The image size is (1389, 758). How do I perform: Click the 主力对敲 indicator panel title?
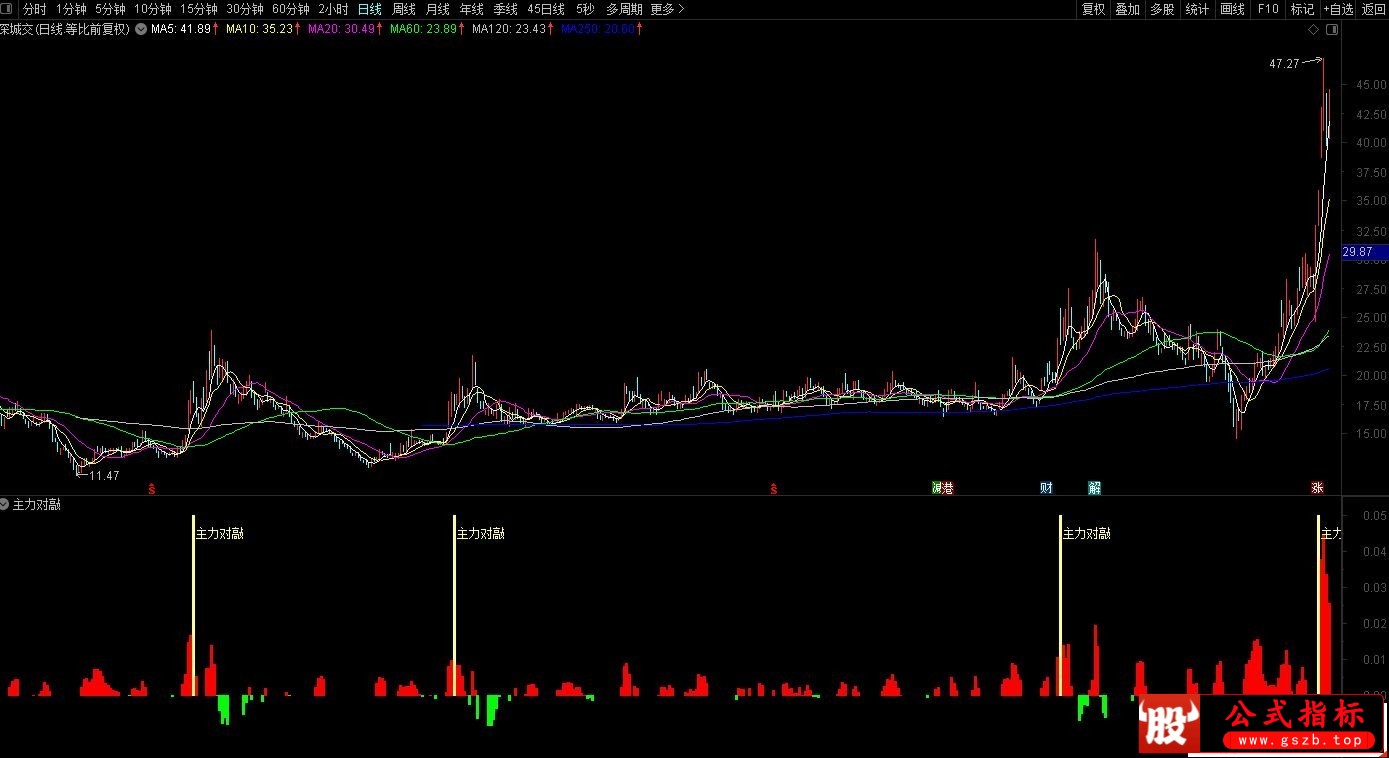click(x=37, y=505)
